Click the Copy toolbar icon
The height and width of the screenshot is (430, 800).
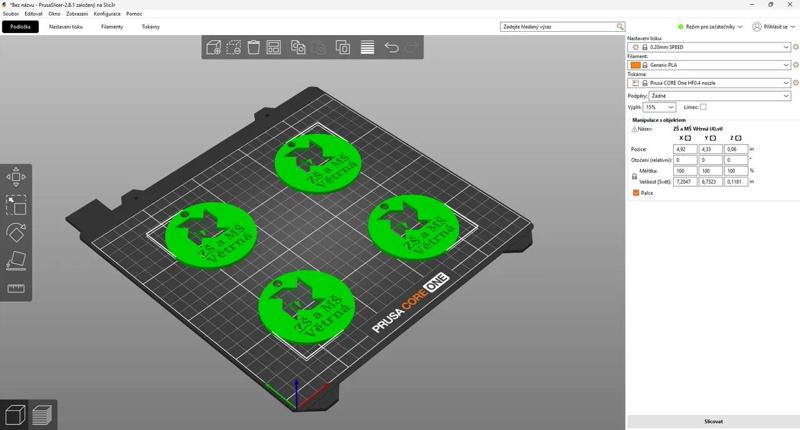(298, 47)
